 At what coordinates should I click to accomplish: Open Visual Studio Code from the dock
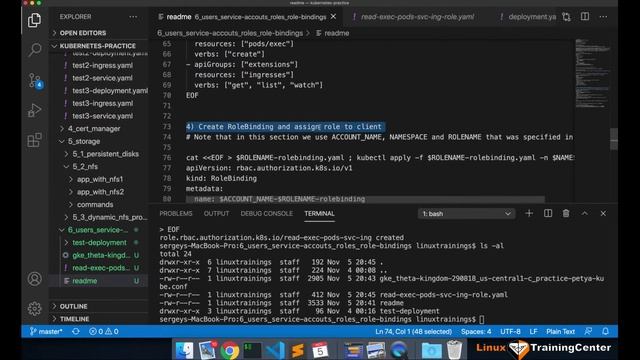pos(275,350)
